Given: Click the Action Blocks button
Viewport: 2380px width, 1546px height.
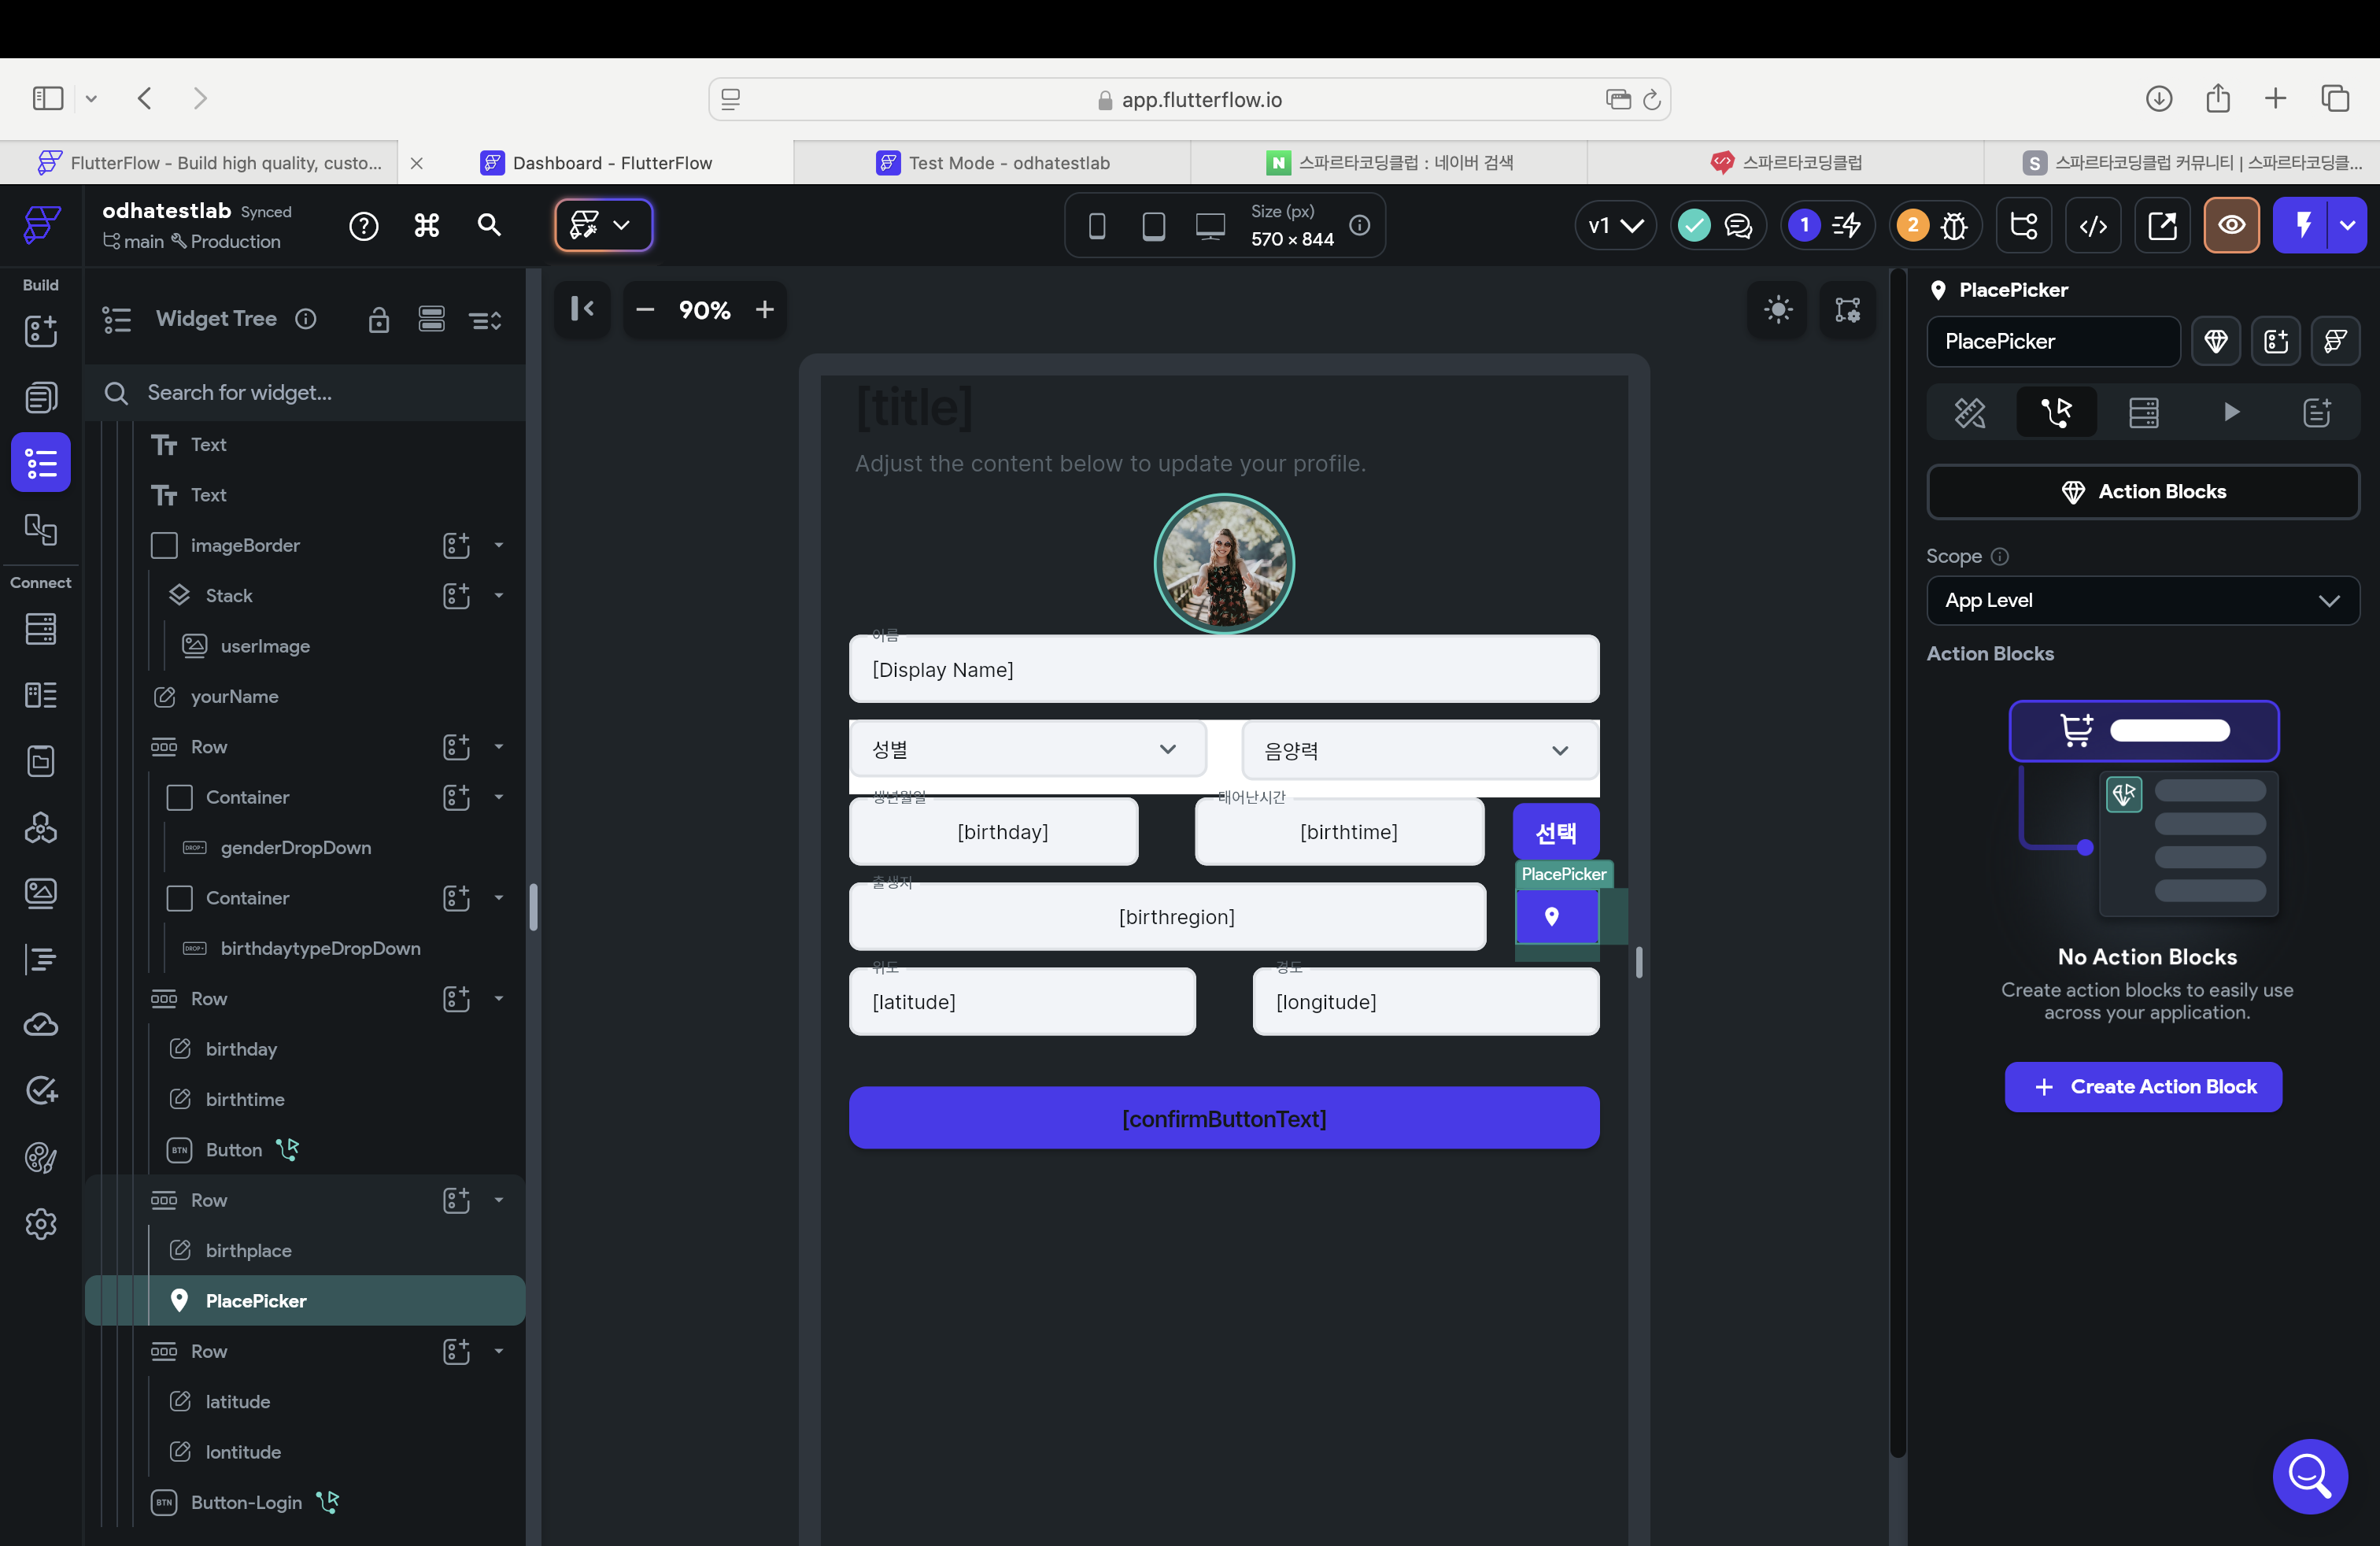Looking at the screenshot, I should pyautogui.click(x=2142, y=492).
